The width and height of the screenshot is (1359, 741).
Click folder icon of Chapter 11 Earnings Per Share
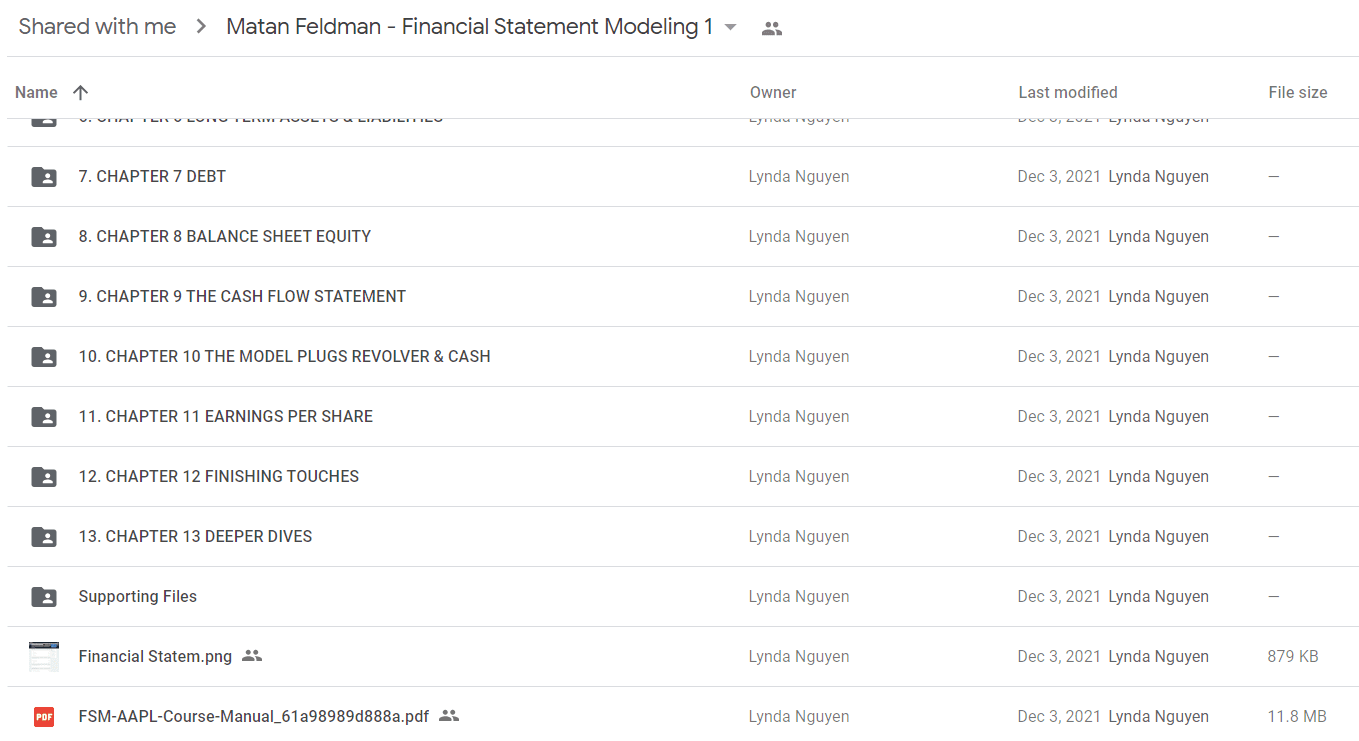tap(44, 417)
